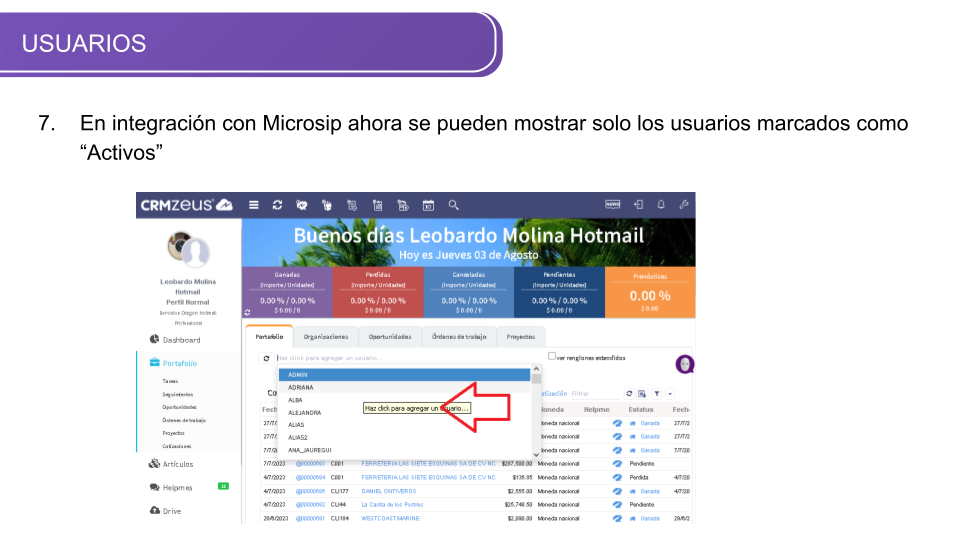Open the DANIEL ONTIVEROS link
The width and height of the screenshot is (960, 540).
click(389, 491)
